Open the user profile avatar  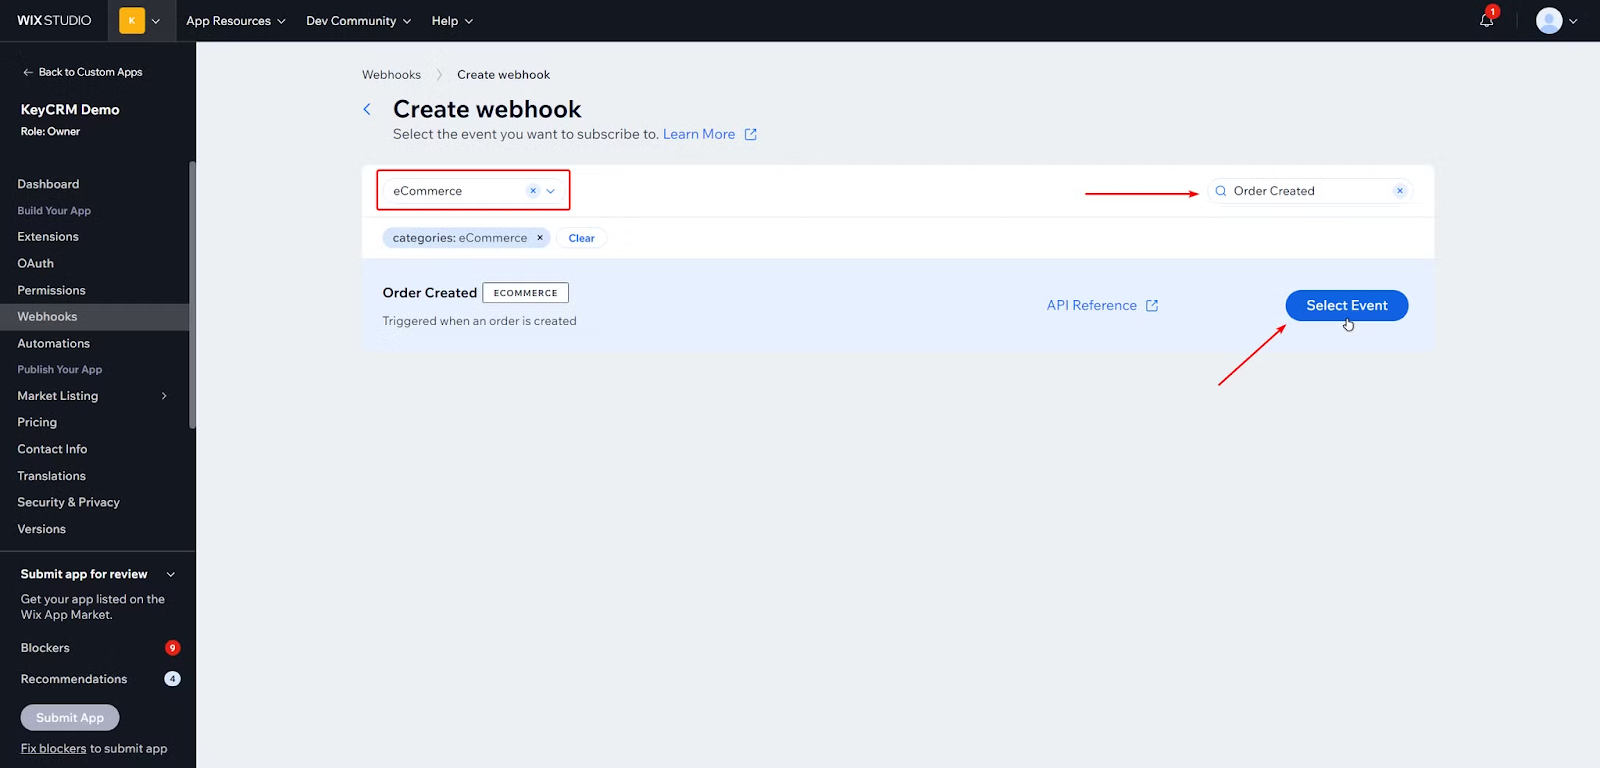tap(1549, 20)
